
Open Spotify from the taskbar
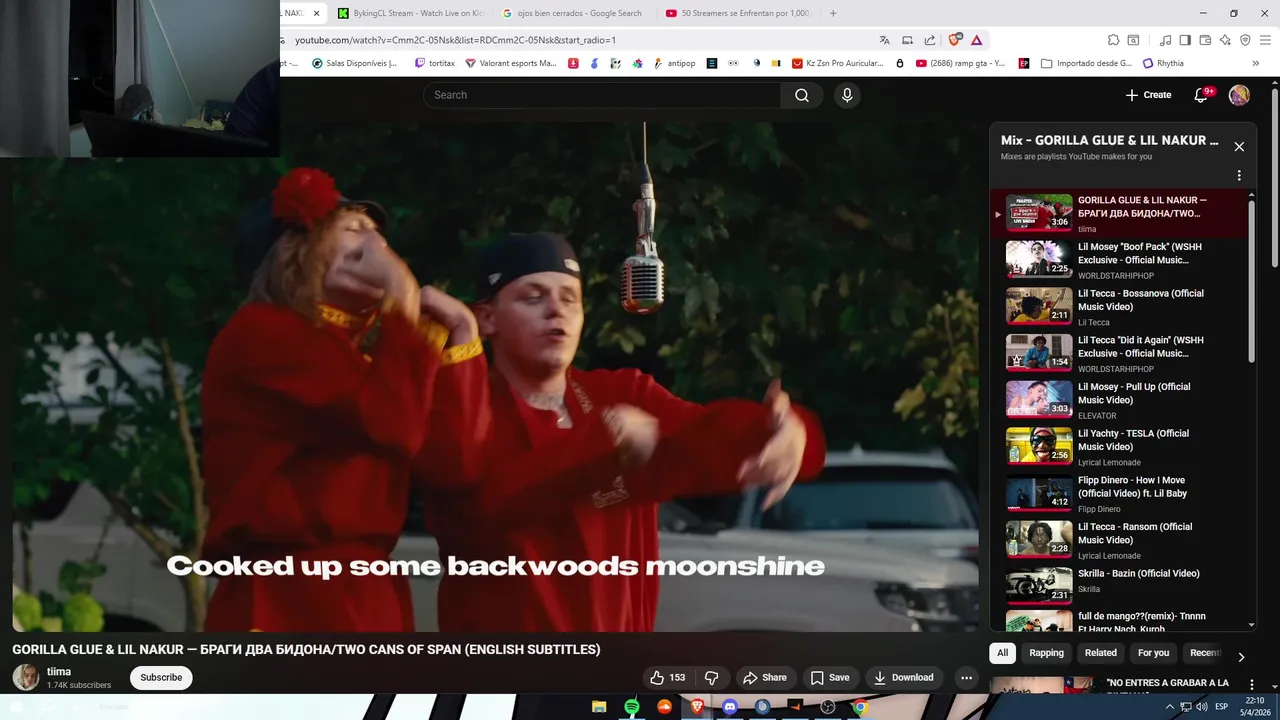(x=632, y=707)
